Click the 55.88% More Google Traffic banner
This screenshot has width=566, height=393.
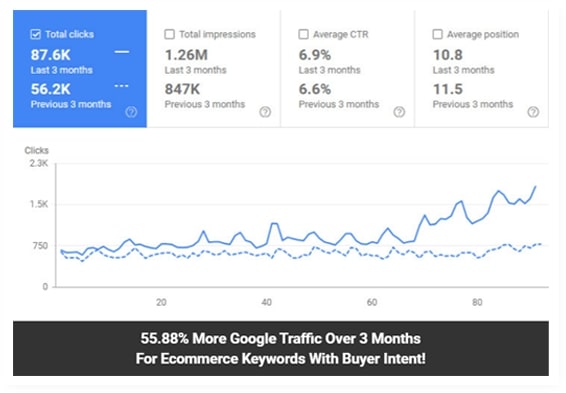click(x=281, y=349)
